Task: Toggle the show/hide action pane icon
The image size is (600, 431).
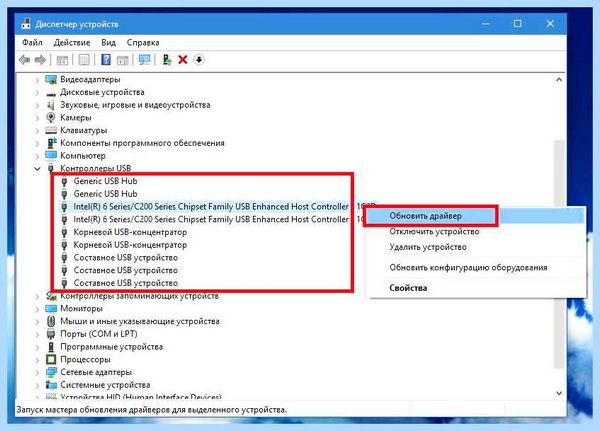Action: (122, 60)
